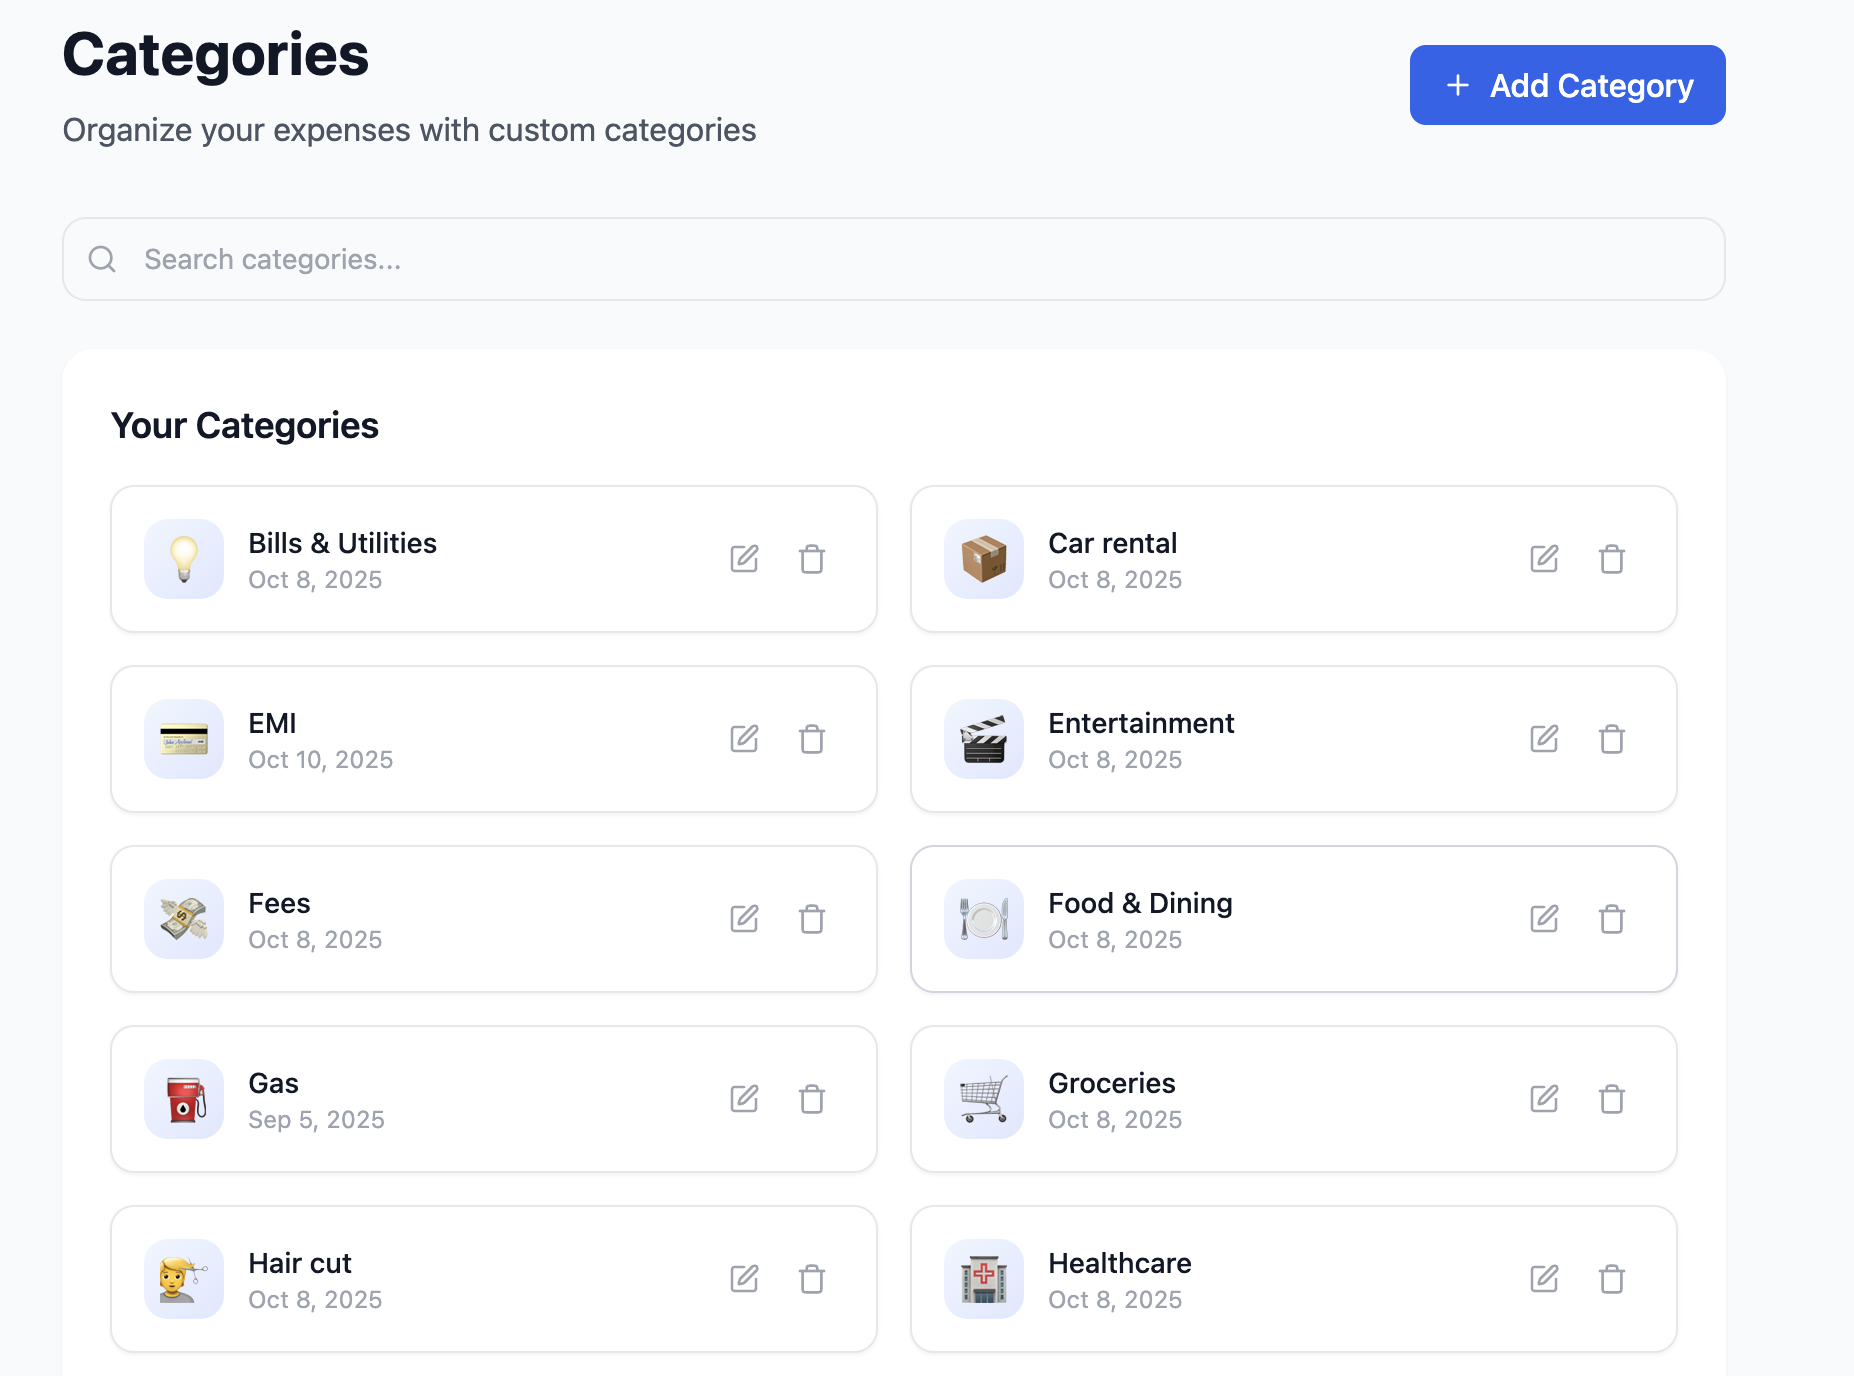Delete the Car rental category
The image size is (1854, 1376).
coord(1612,559)
